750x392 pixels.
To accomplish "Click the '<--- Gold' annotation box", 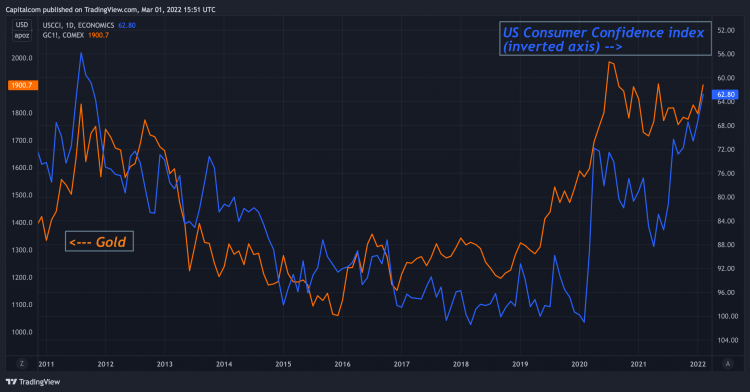I will pos(99,241).
